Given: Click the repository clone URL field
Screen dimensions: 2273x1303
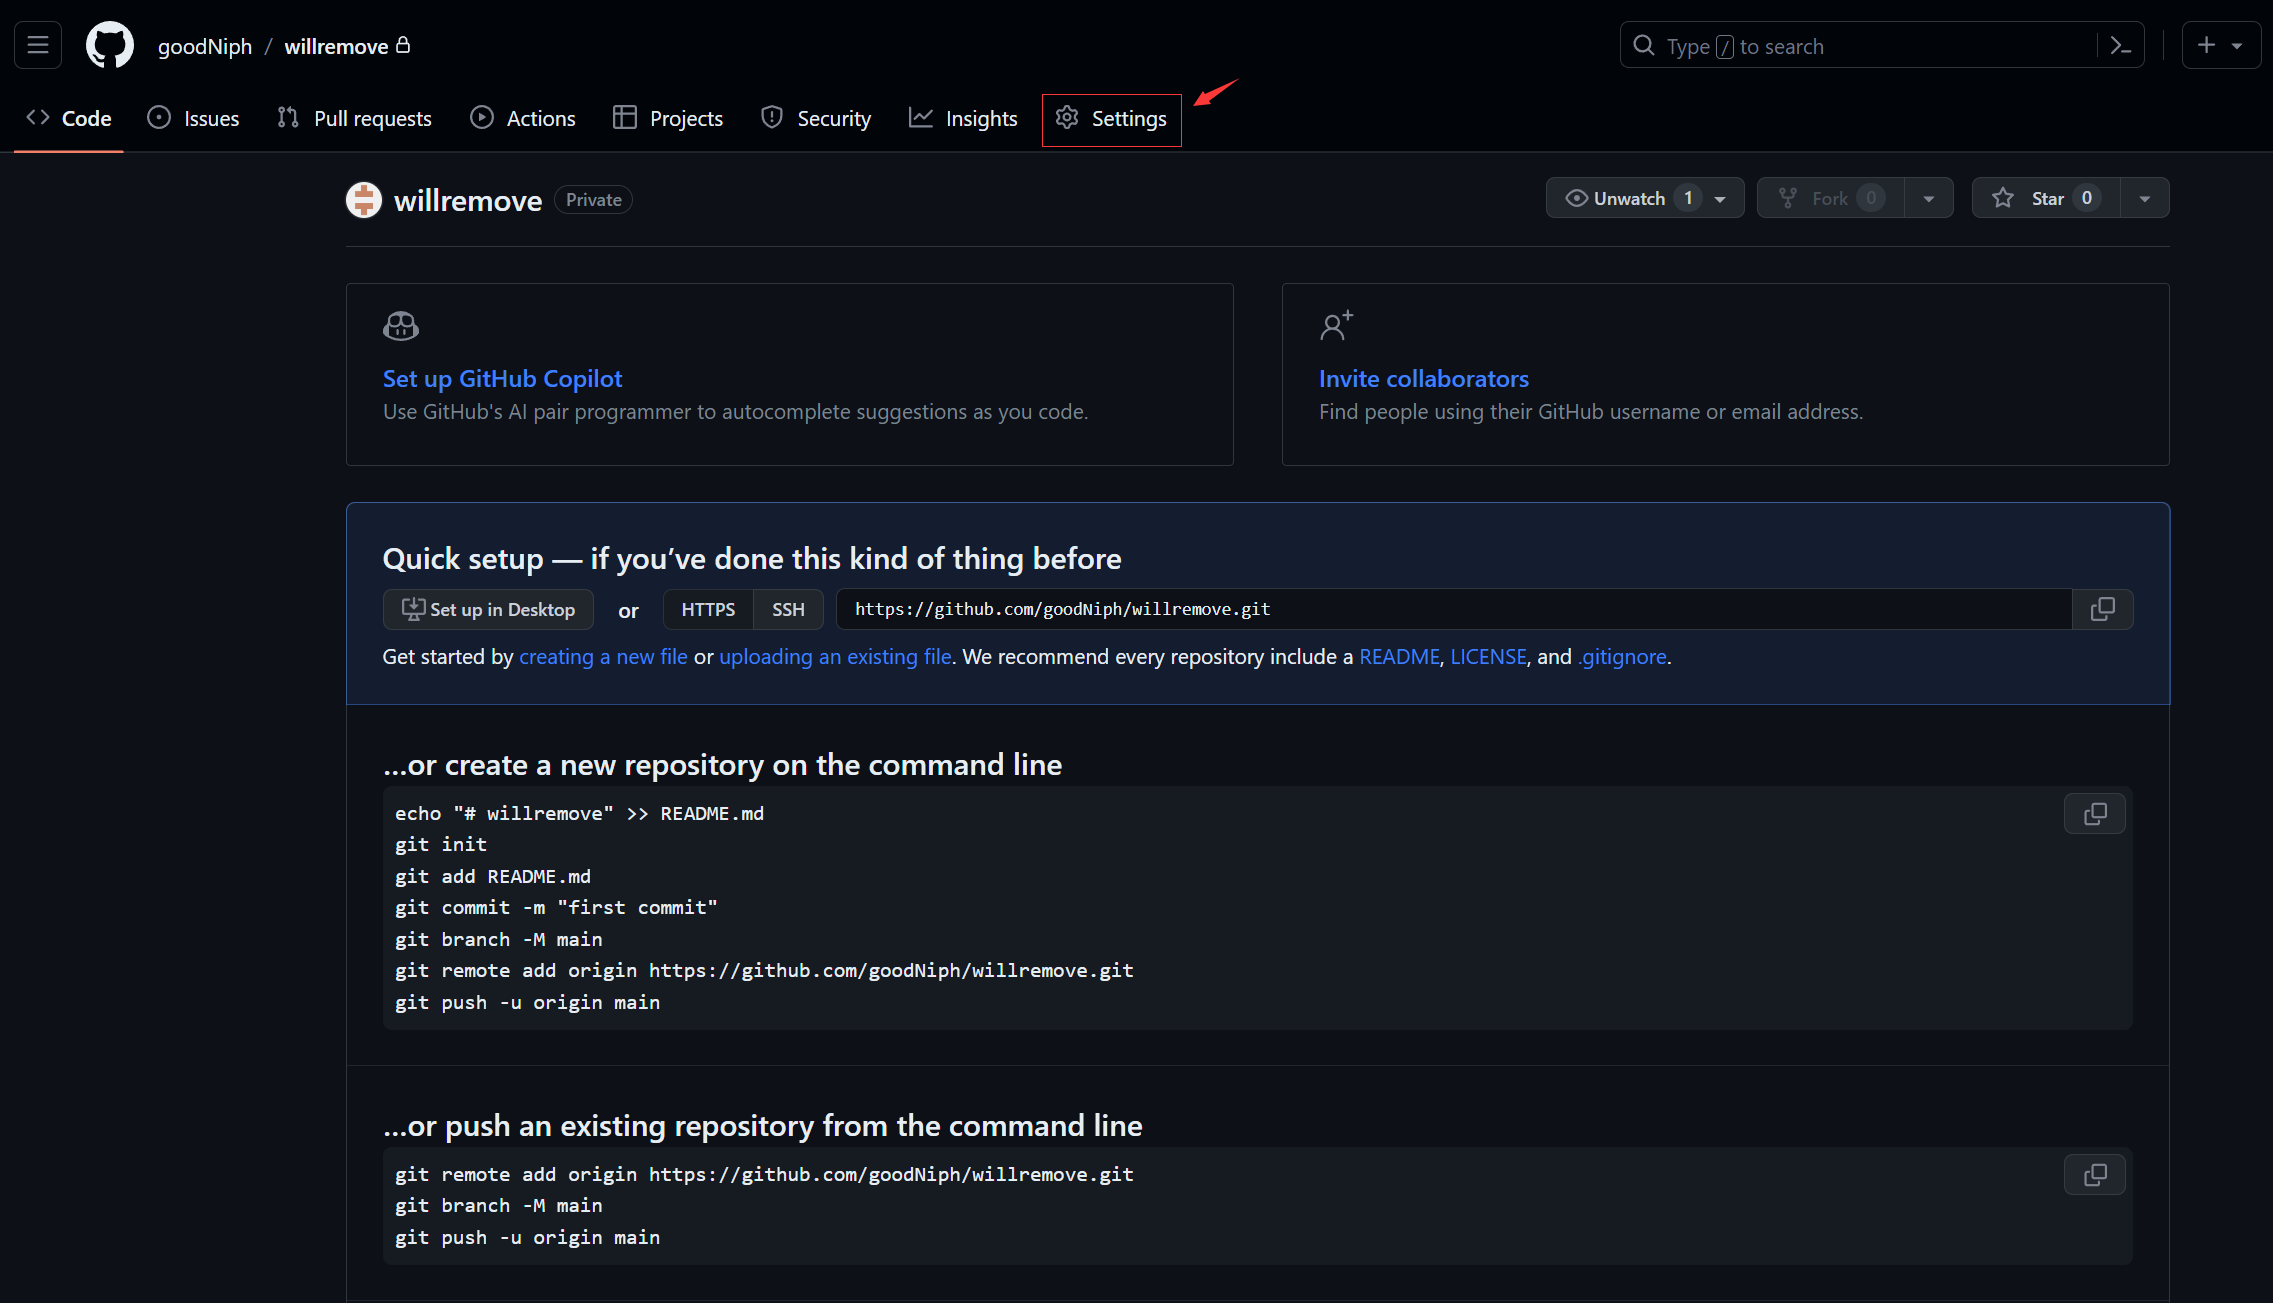Looking at the screenshot, I should click(1454, 609).
